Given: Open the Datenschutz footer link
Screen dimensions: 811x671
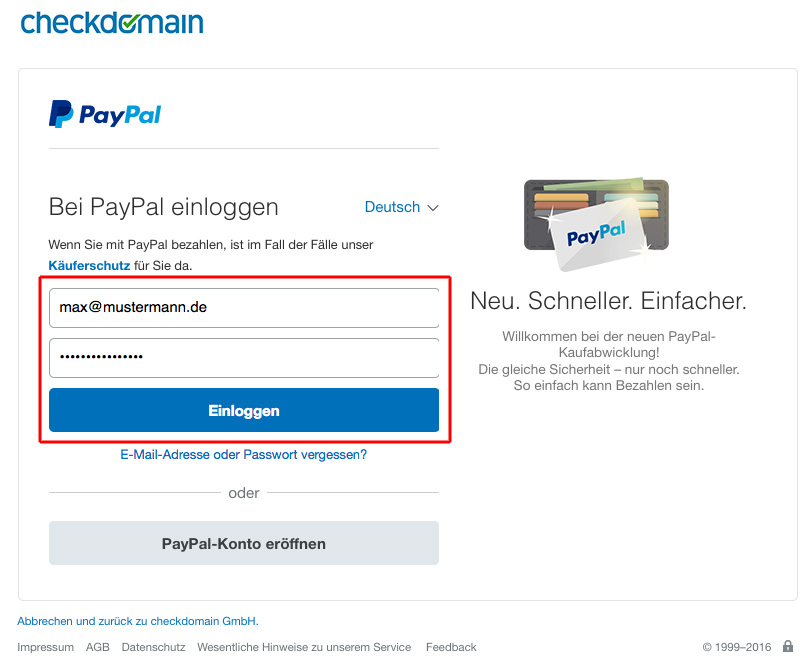Looking at the screenshot, I should coord(153,647).
